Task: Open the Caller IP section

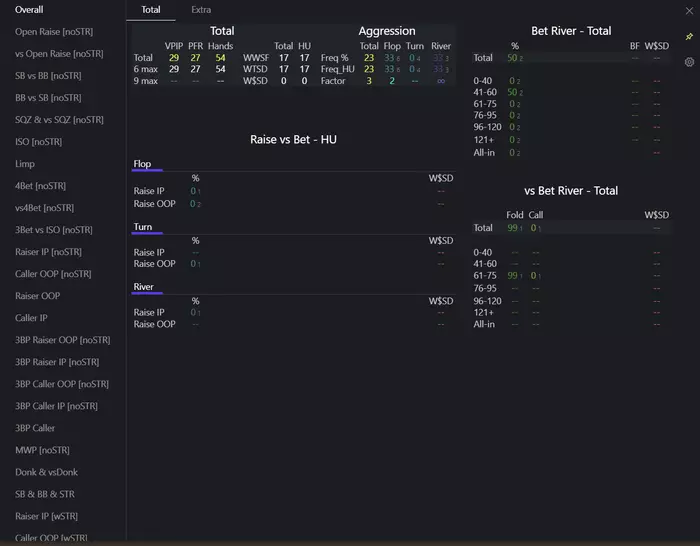Action: click(31, 318)
